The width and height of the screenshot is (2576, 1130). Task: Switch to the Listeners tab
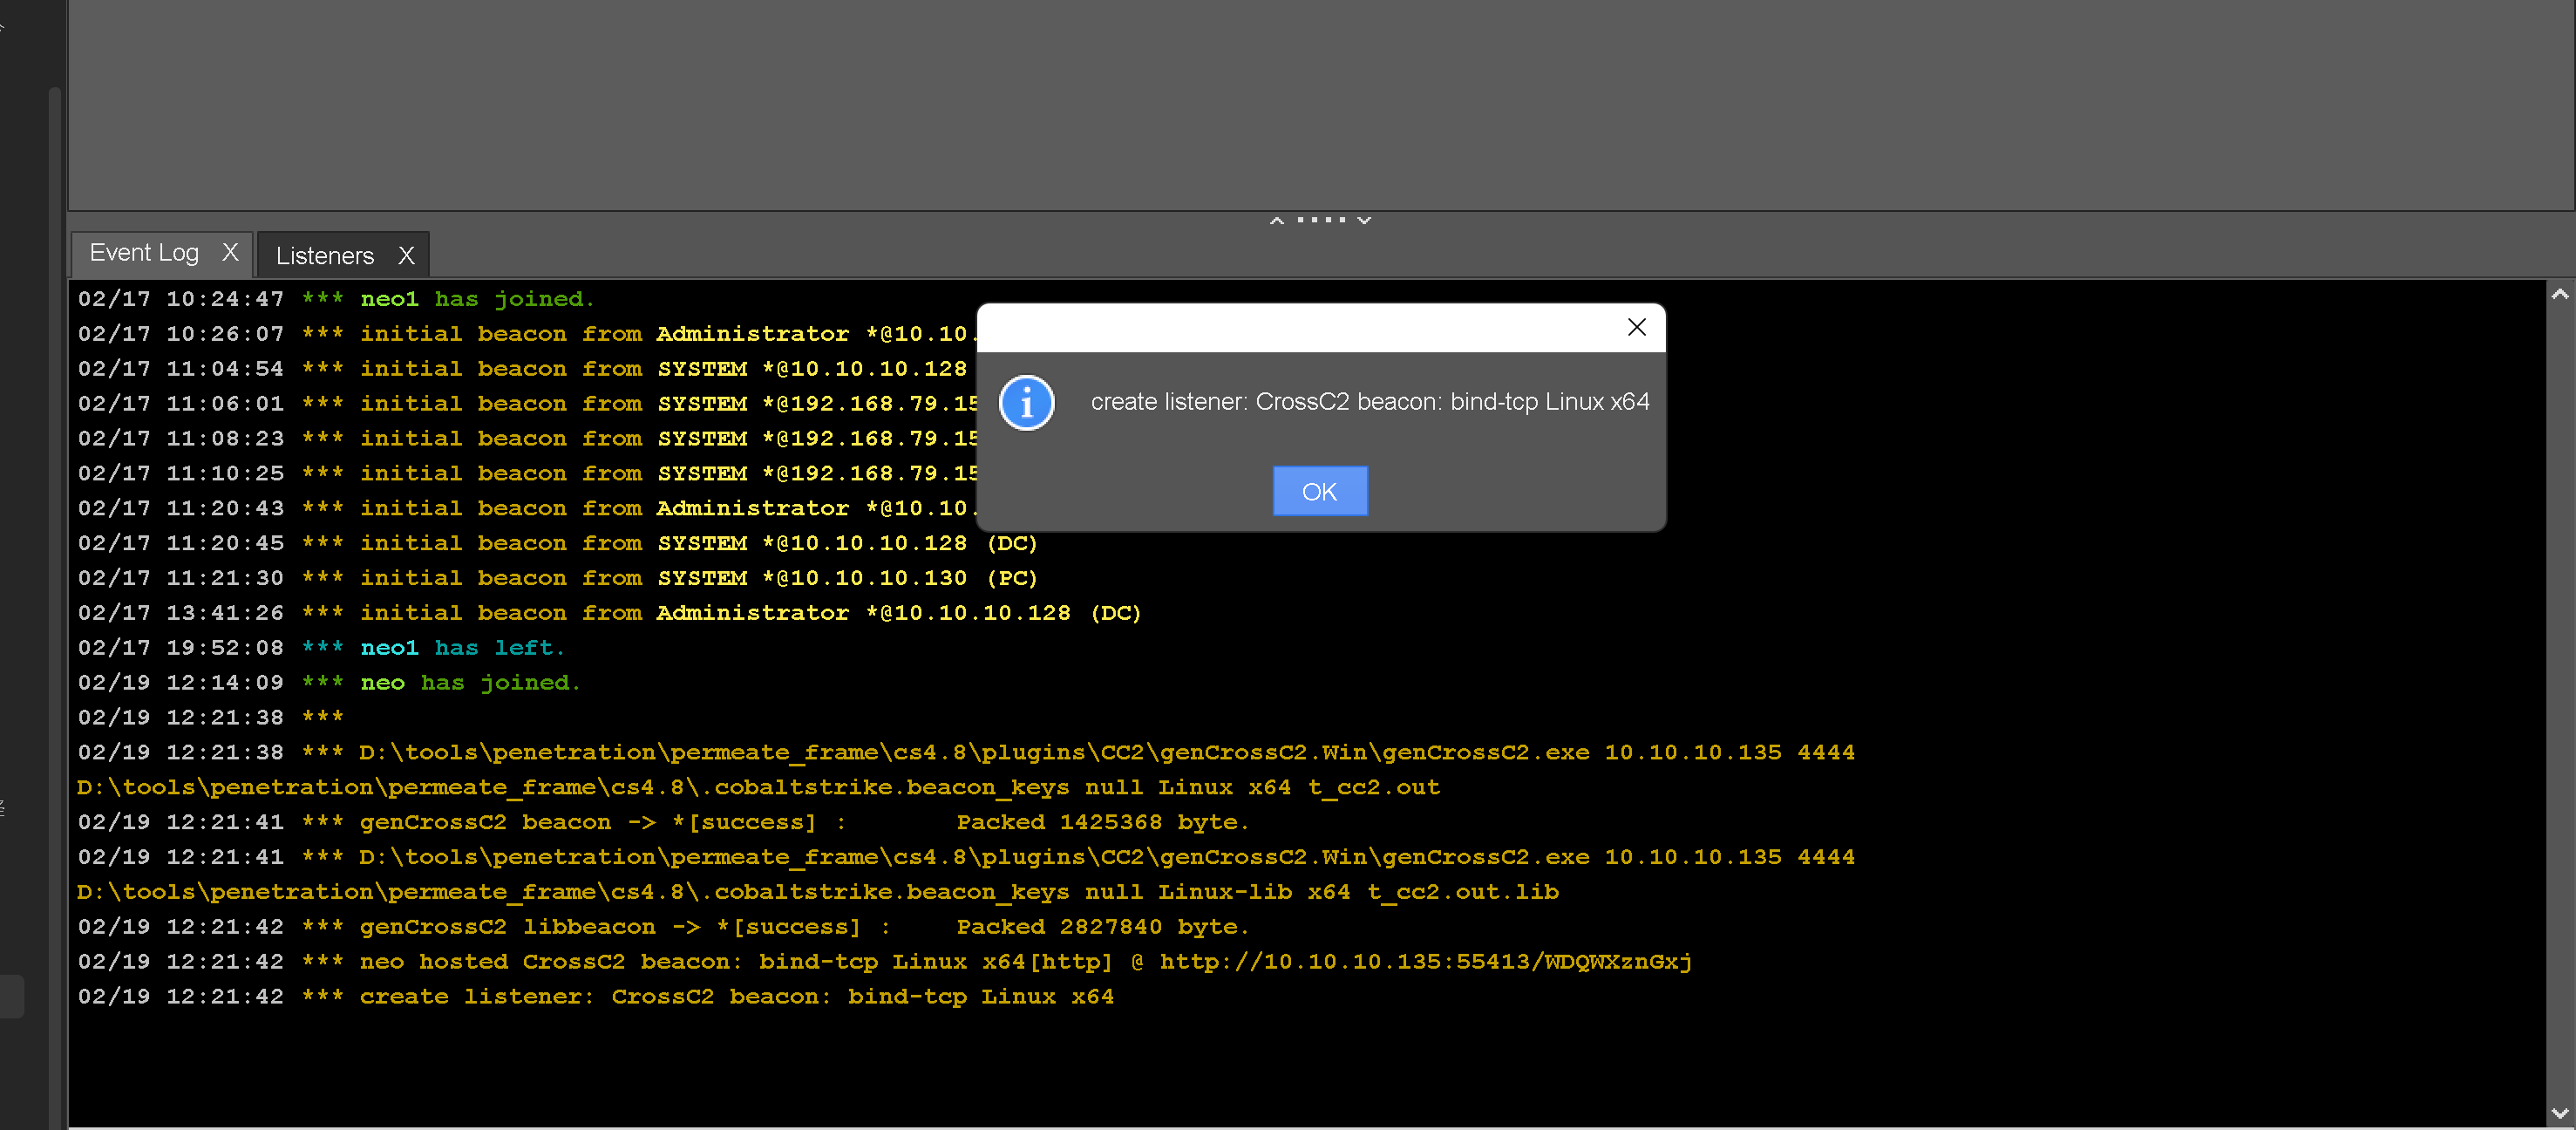pos(324,256)
